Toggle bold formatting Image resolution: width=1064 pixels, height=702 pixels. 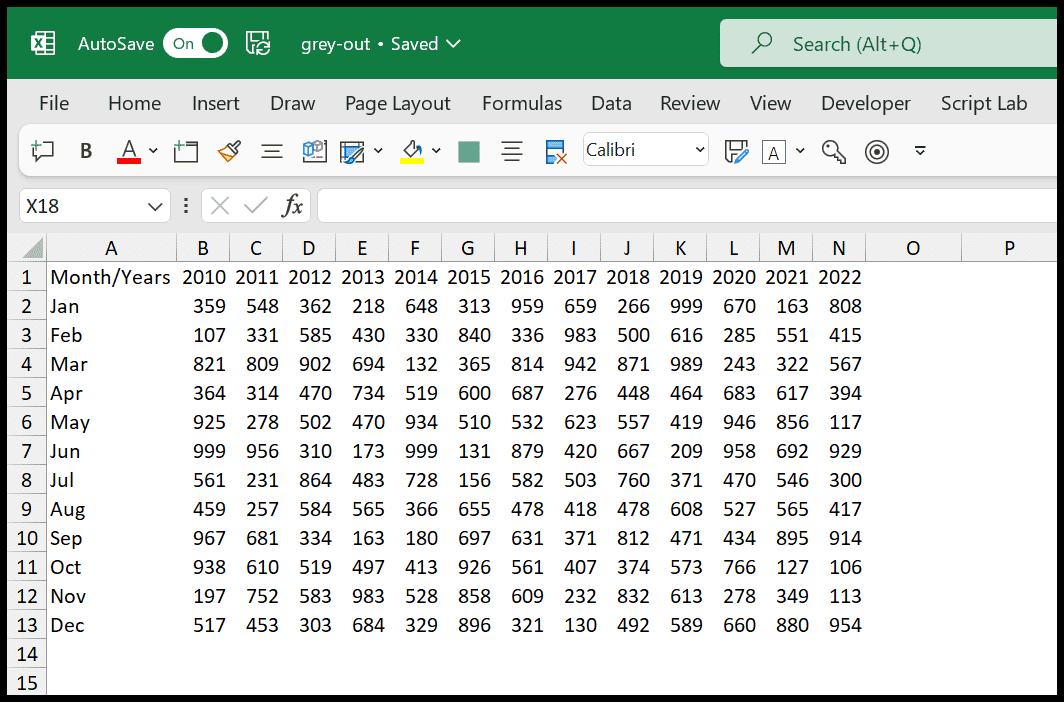click(86, 151)
